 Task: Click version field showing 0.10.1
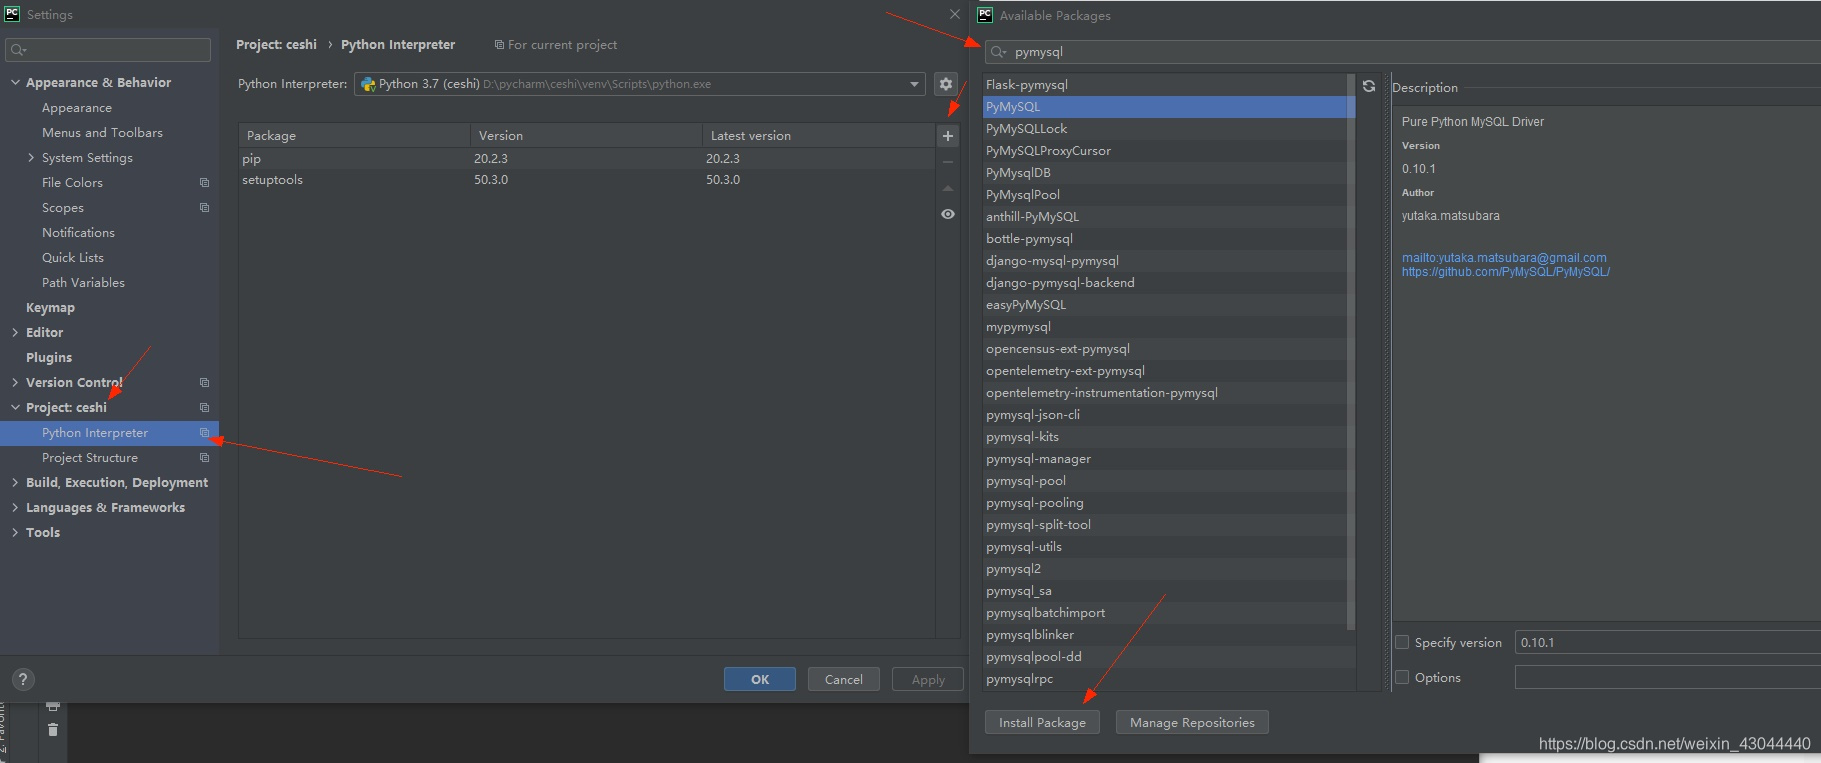(1668, 642)
